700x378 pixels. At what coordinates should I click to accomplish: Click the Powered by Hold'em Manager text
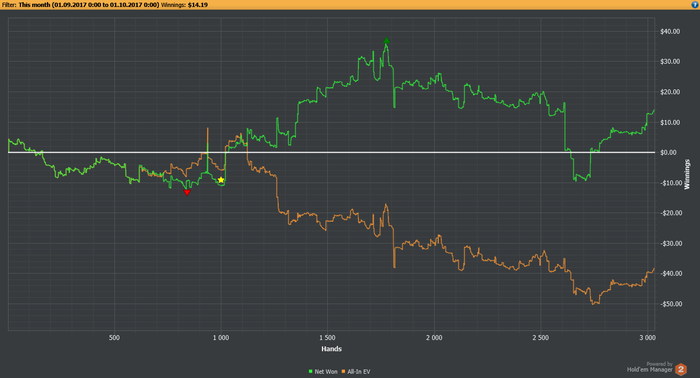[x=650, y=367]
